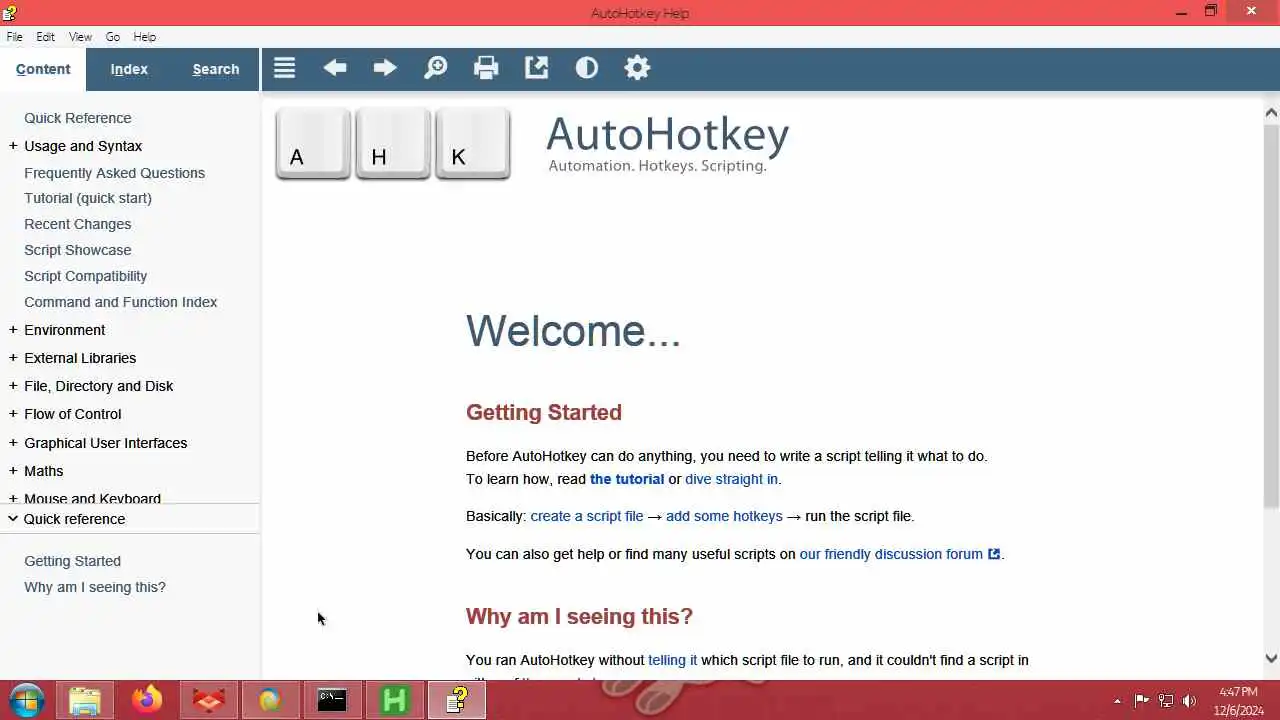Switch to the Content tab
The width and height of the screenshot is (1280, 720).
pyautogui.click(x=43, y=69)
